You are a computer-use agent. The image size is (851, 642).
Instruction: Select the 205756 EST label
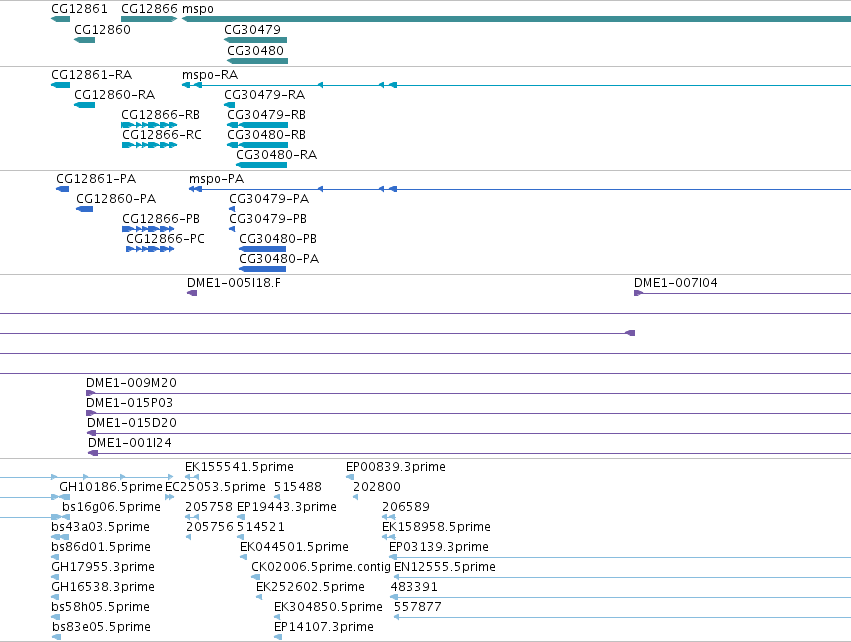[210, 527]
